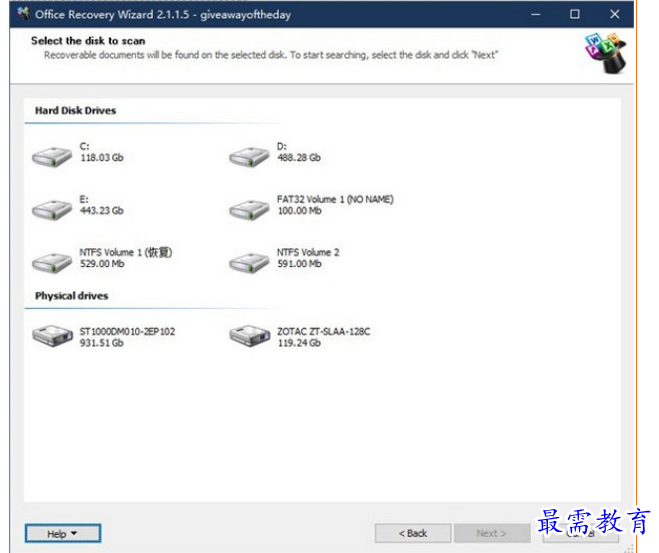Click the Hard Disk Drives heading

76,111
